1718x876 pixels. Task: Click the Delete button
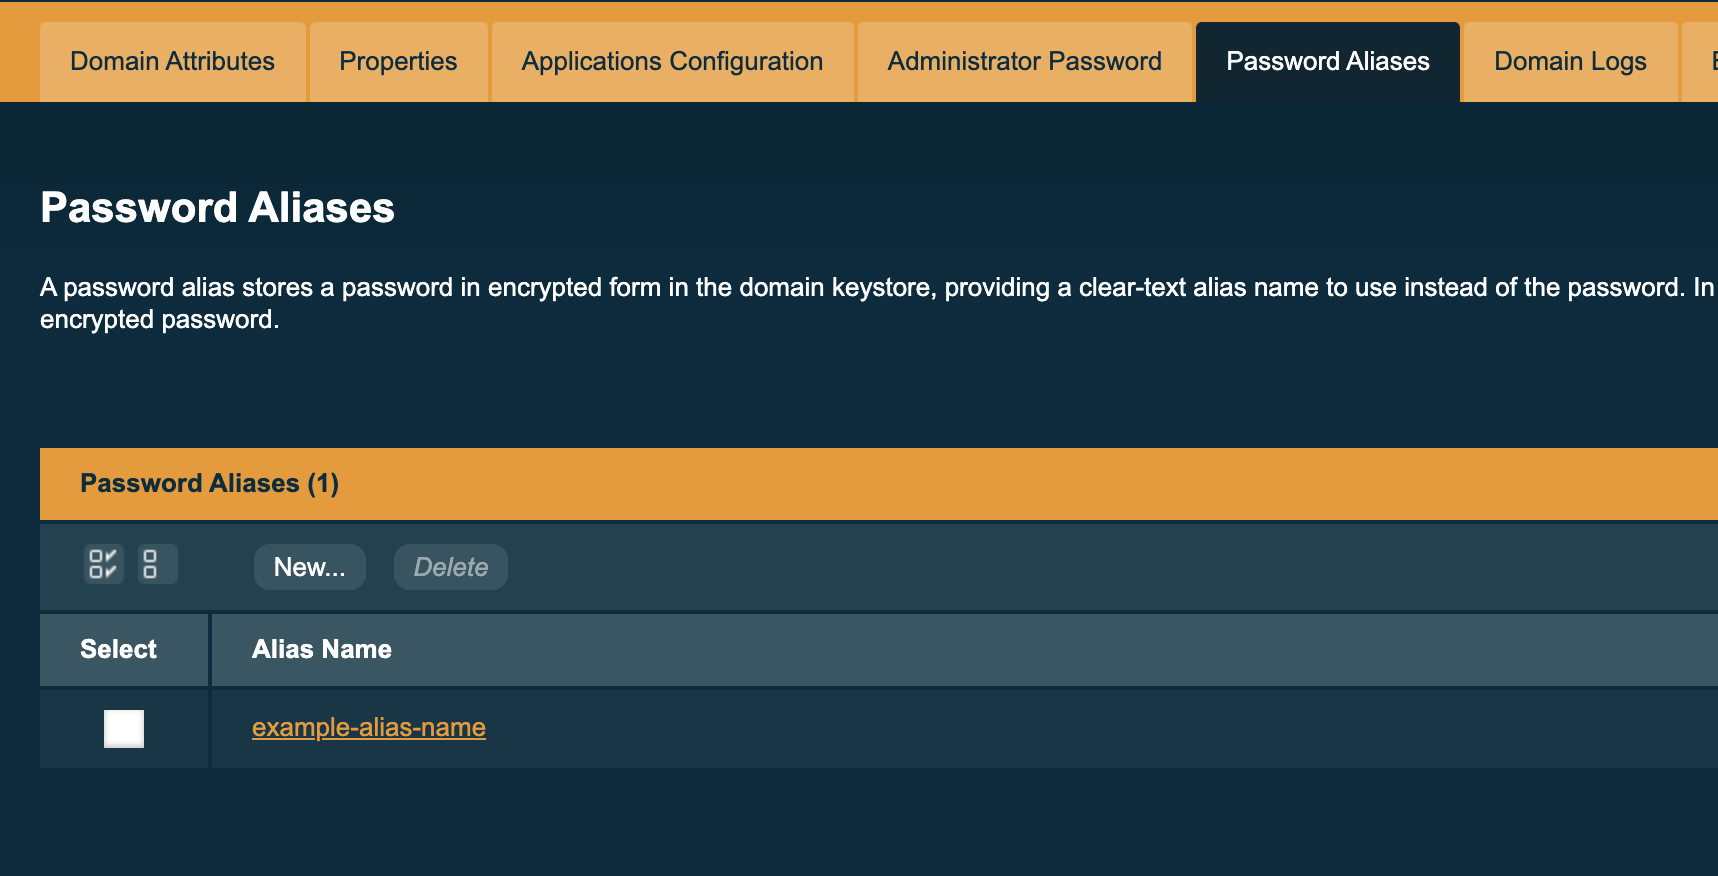(450, 566)
